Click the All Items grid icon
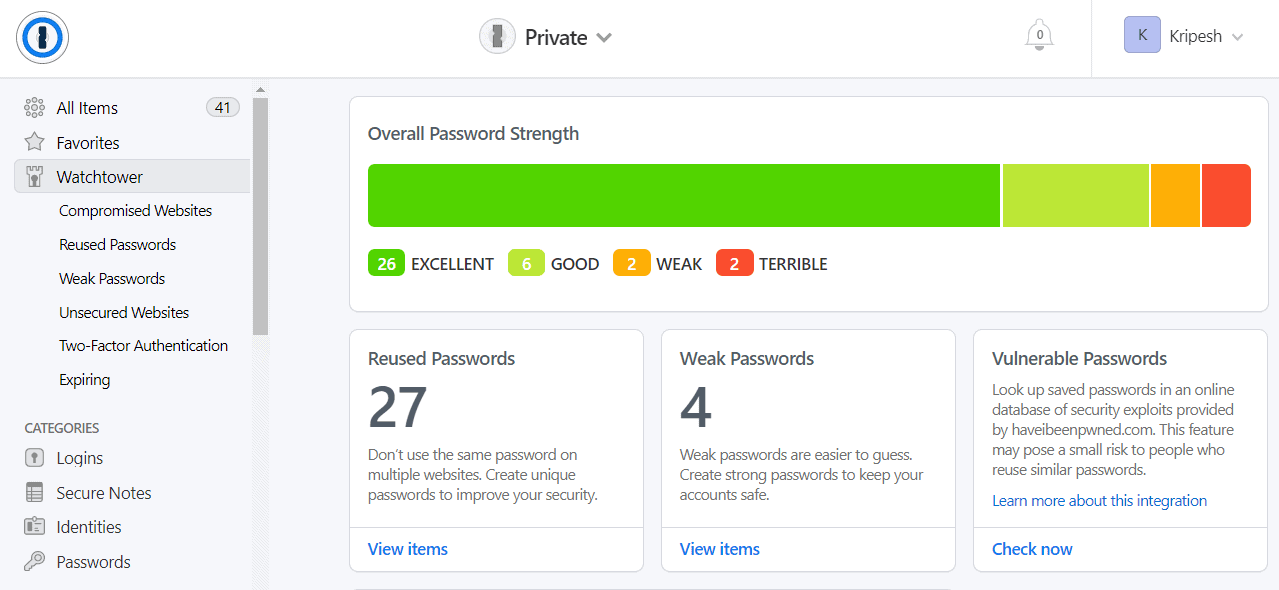This screenshot has height=590, width=1279. 35,108
